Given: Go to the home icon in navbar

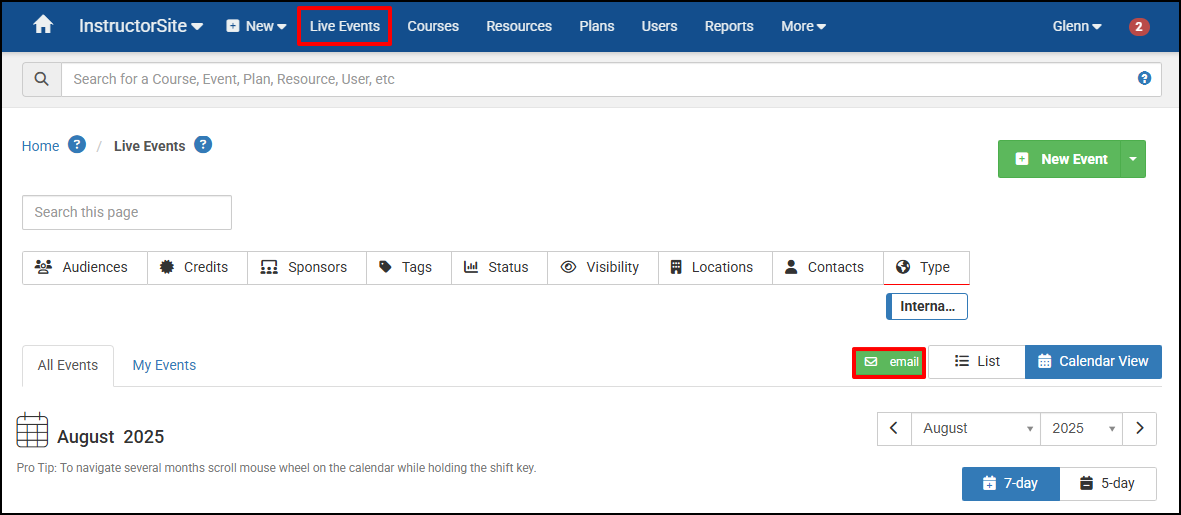Looking at the screenshot, I should point(44,26).
